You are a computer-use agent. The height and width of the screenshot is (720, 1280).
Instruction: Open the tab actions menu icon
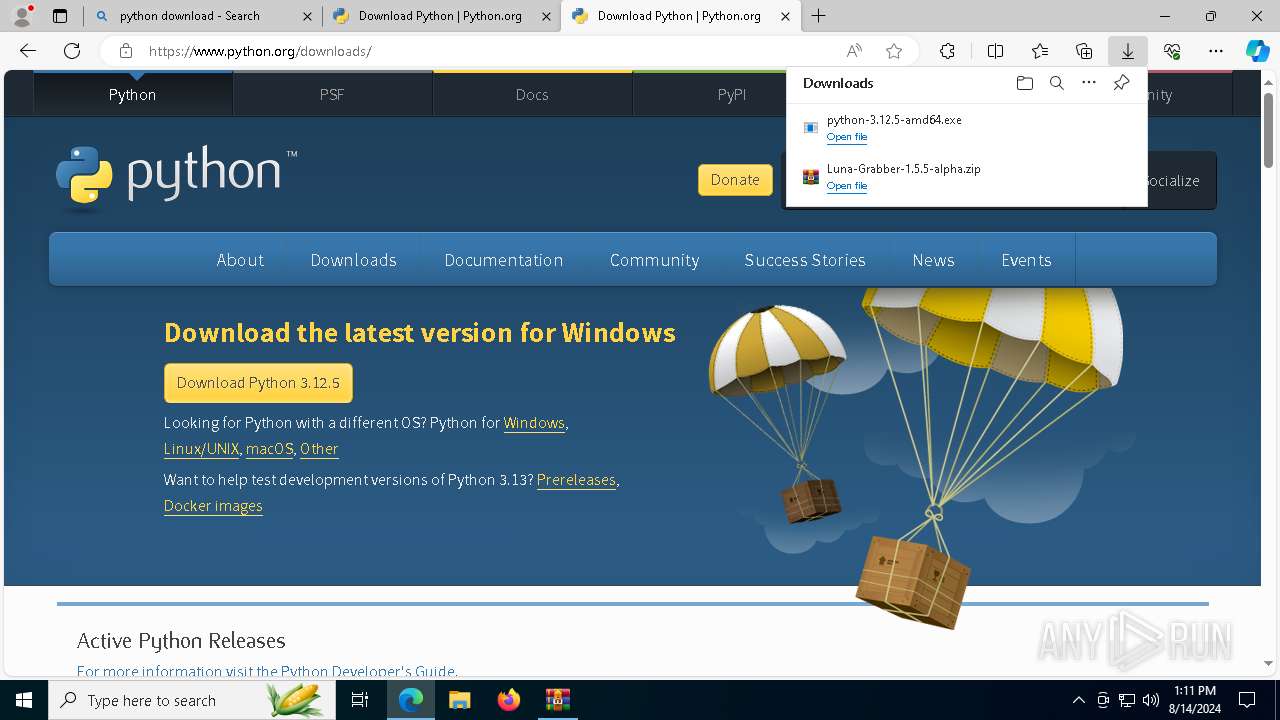point(60,16)
